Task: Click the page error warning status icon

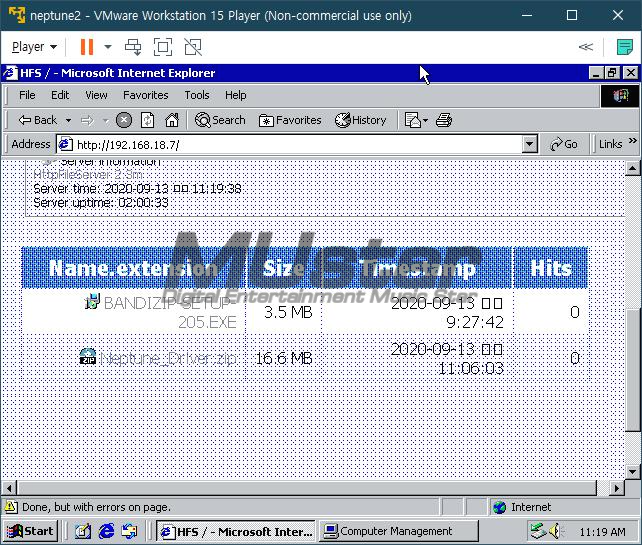Action: [x=11, y=507]
